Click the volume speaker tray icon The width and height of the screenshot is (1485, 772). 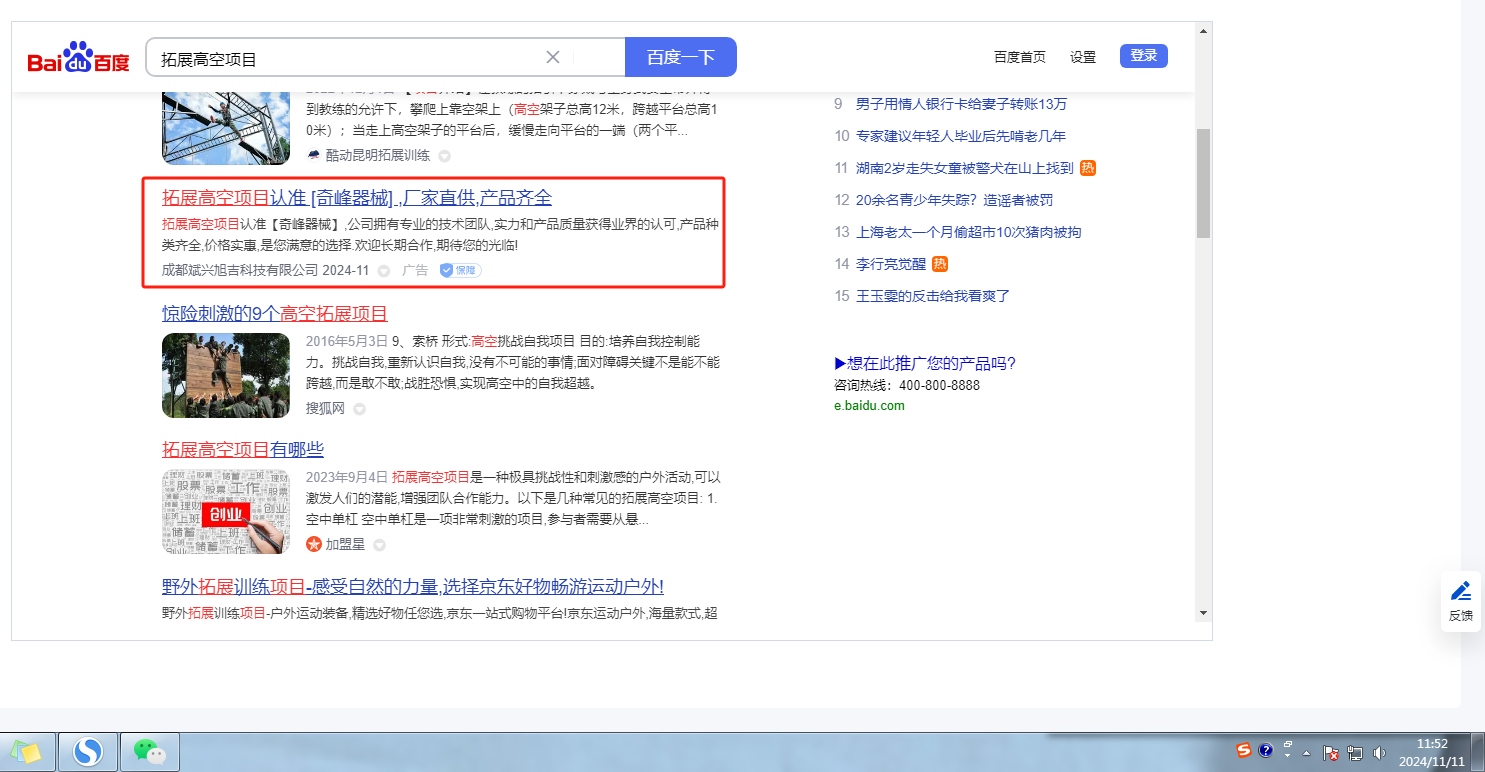point(1380,752)
